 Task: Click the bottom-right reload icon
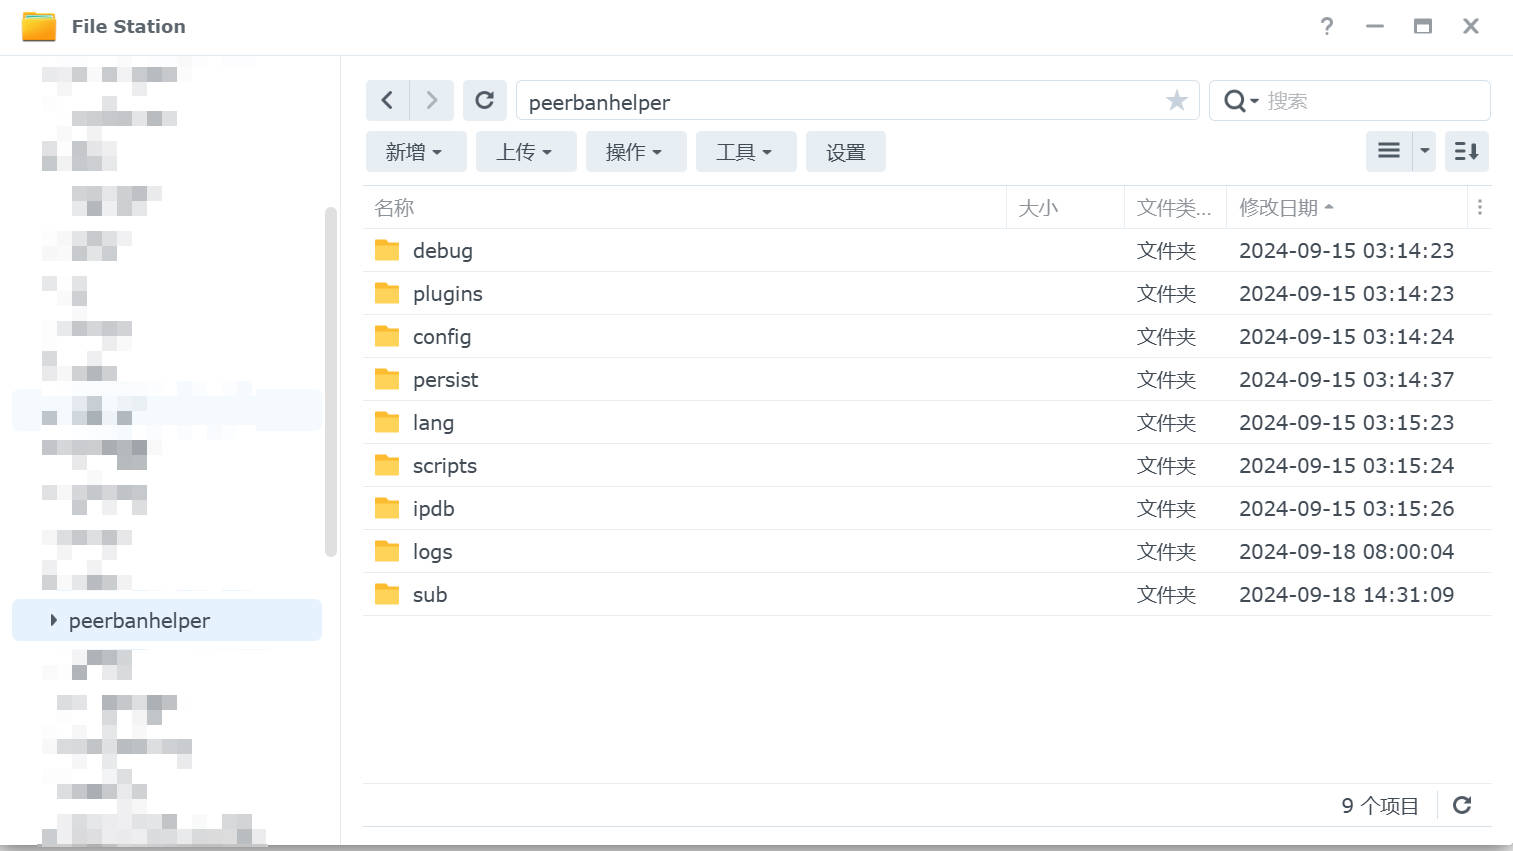click(1462, 805)
